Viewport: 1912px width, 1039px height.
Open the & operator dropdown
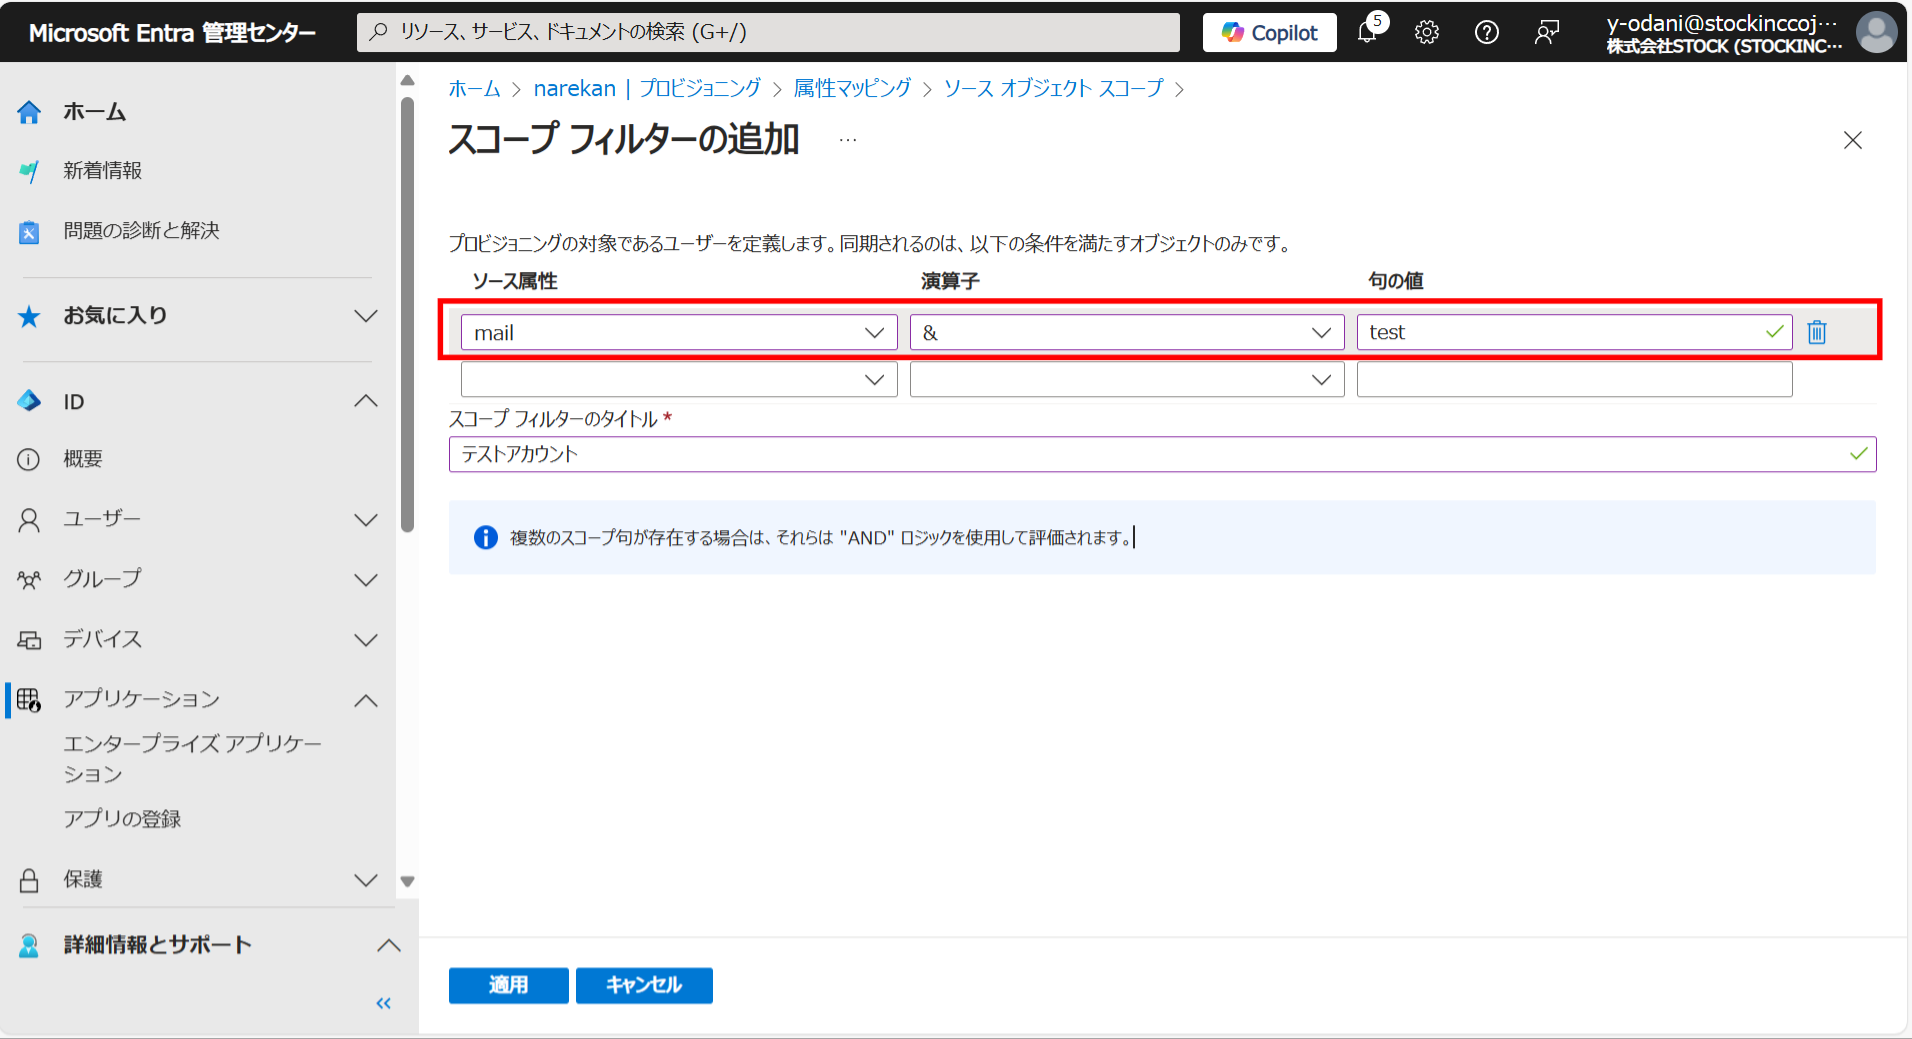point(1127,332)
